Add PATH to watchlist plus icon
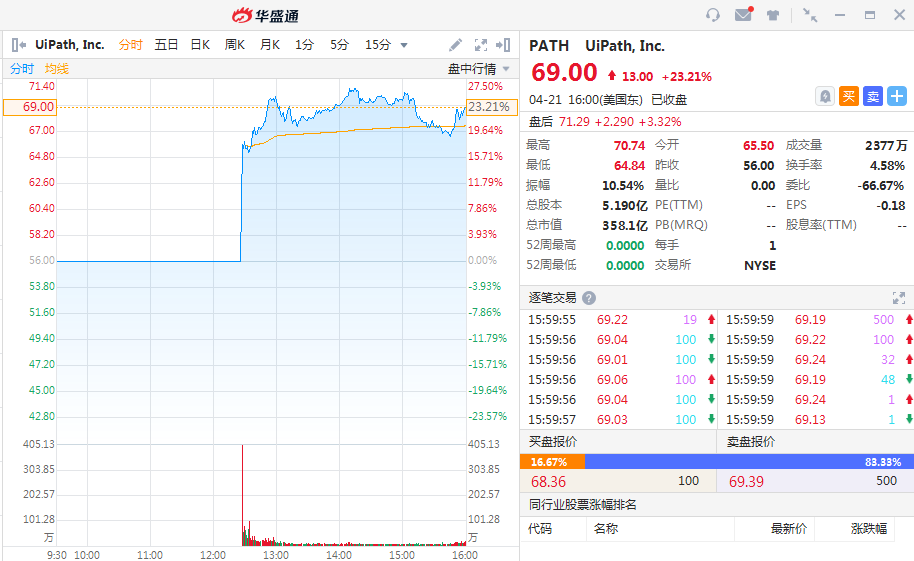 click(897, 96)
